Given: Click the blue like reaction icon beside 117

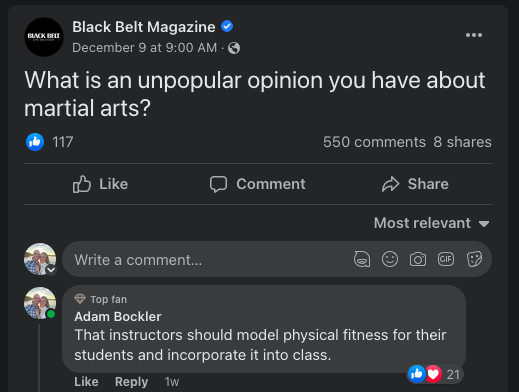Looking at the screenshot, I should (35, 142).
